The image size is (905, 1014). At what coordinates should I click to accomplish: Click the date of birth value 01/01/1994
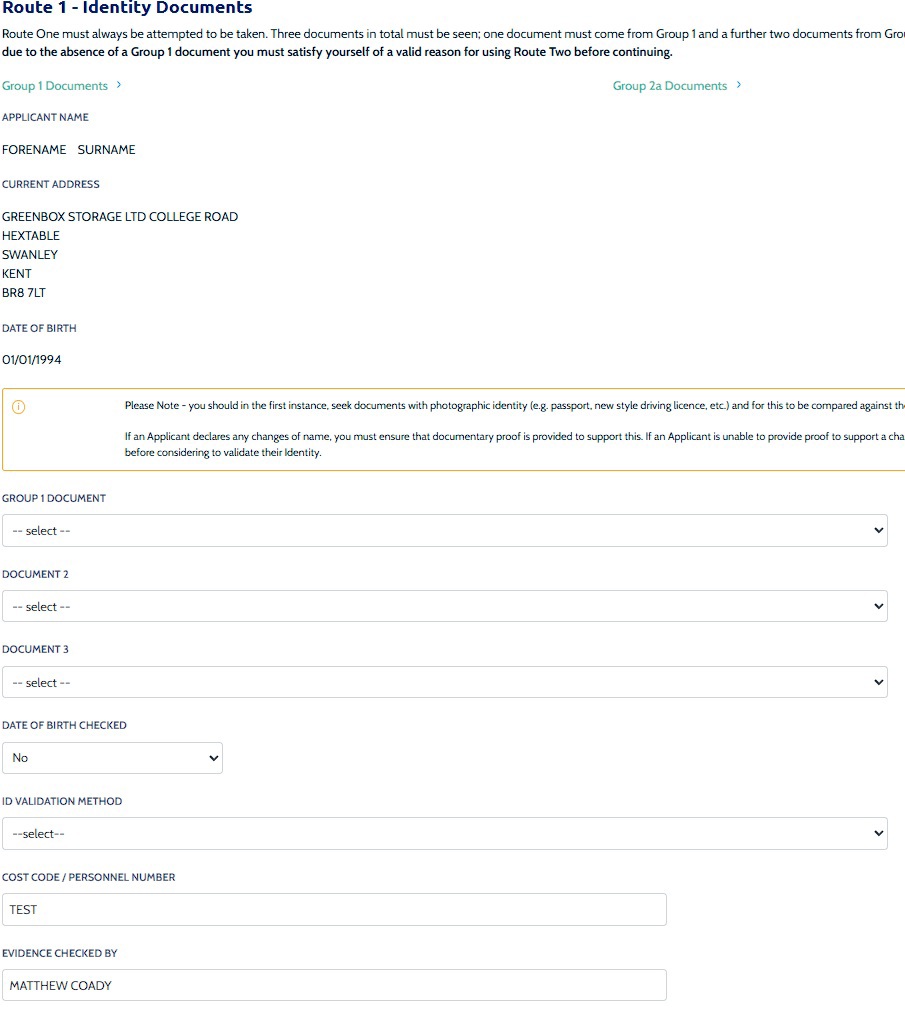point(32,360)
